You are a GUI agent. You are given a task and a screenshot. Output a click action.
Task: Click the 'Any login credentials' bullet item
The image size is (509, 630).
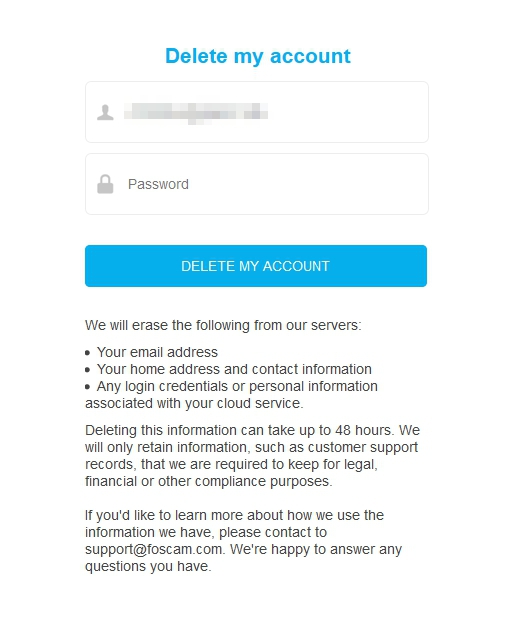point(237,387)
